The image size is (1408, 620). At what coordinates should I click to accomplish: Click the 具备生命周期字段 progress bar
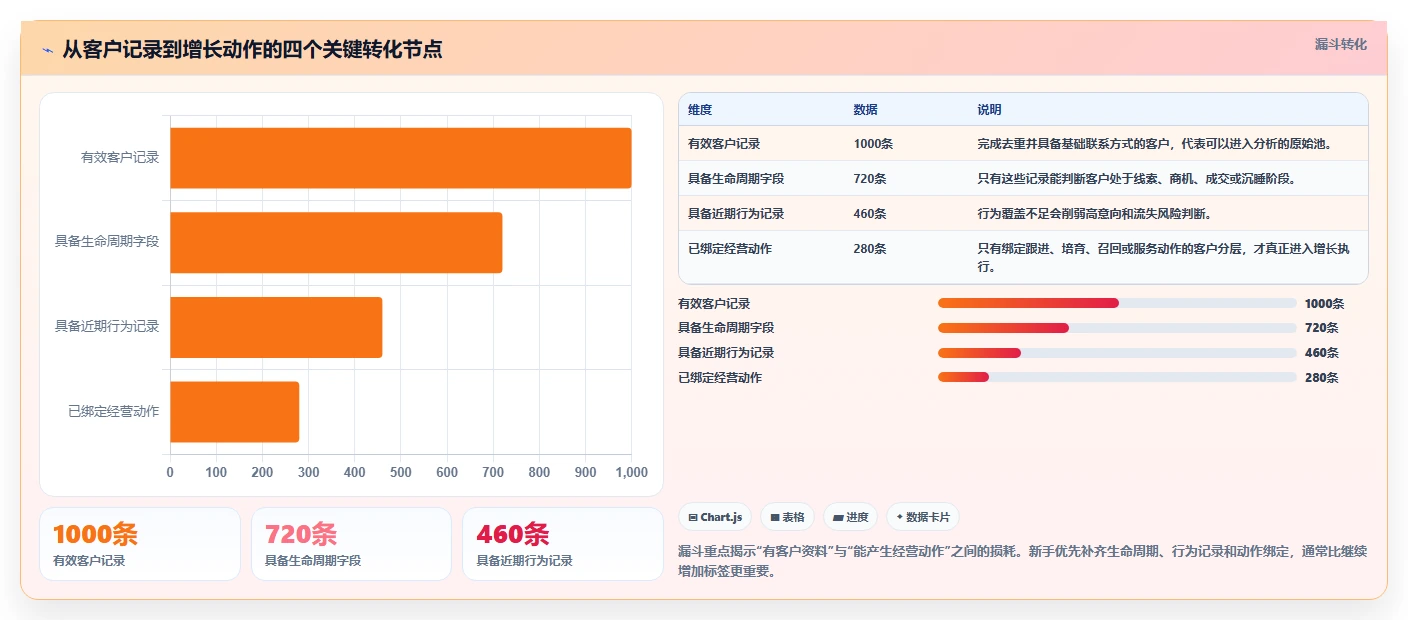1117,328
